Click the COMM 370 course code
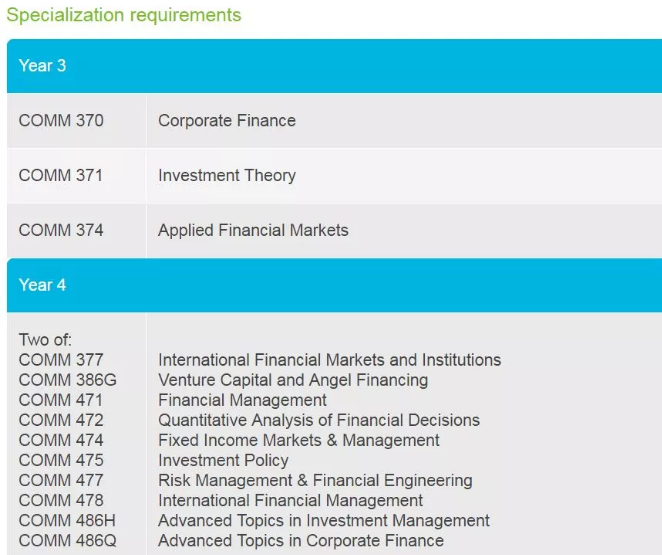662x555 pixels. click(x=61, y=121)
